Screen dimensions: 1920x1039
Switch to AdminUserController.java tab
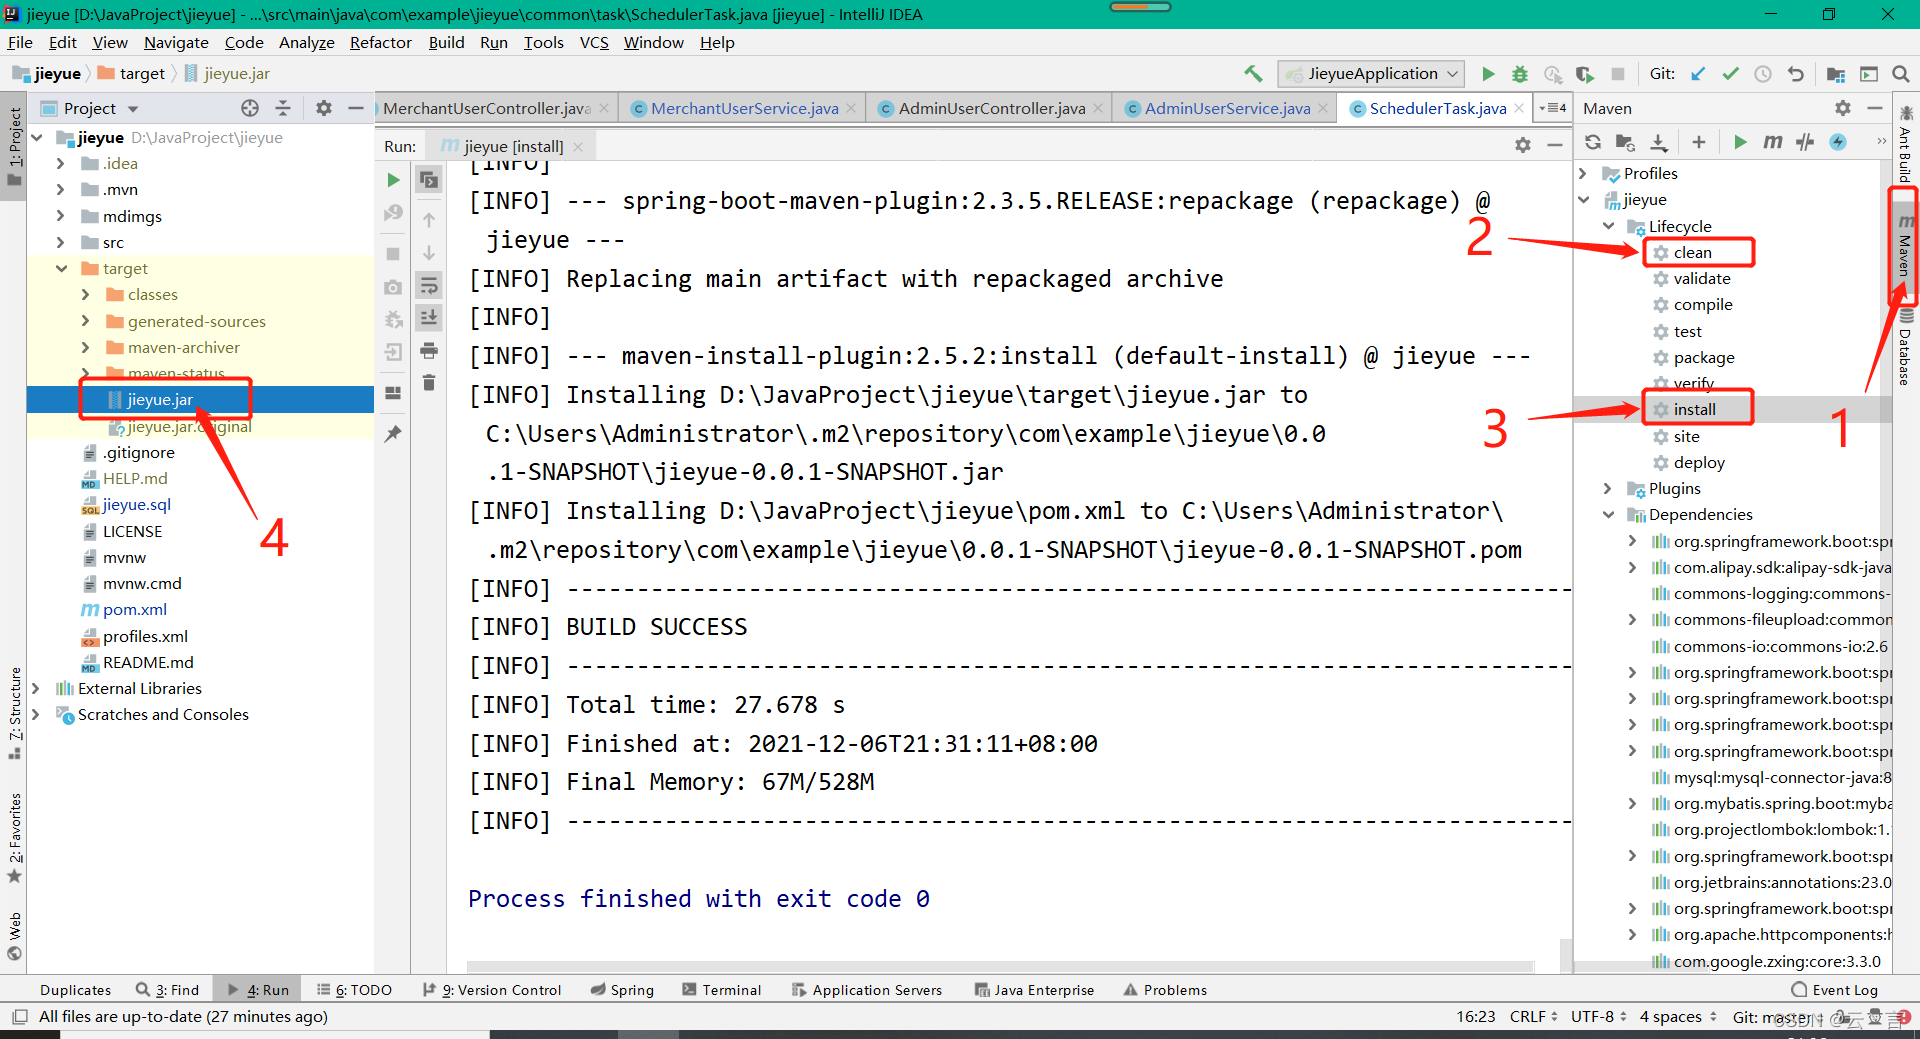pyautogui.click(x=990, y=108)
